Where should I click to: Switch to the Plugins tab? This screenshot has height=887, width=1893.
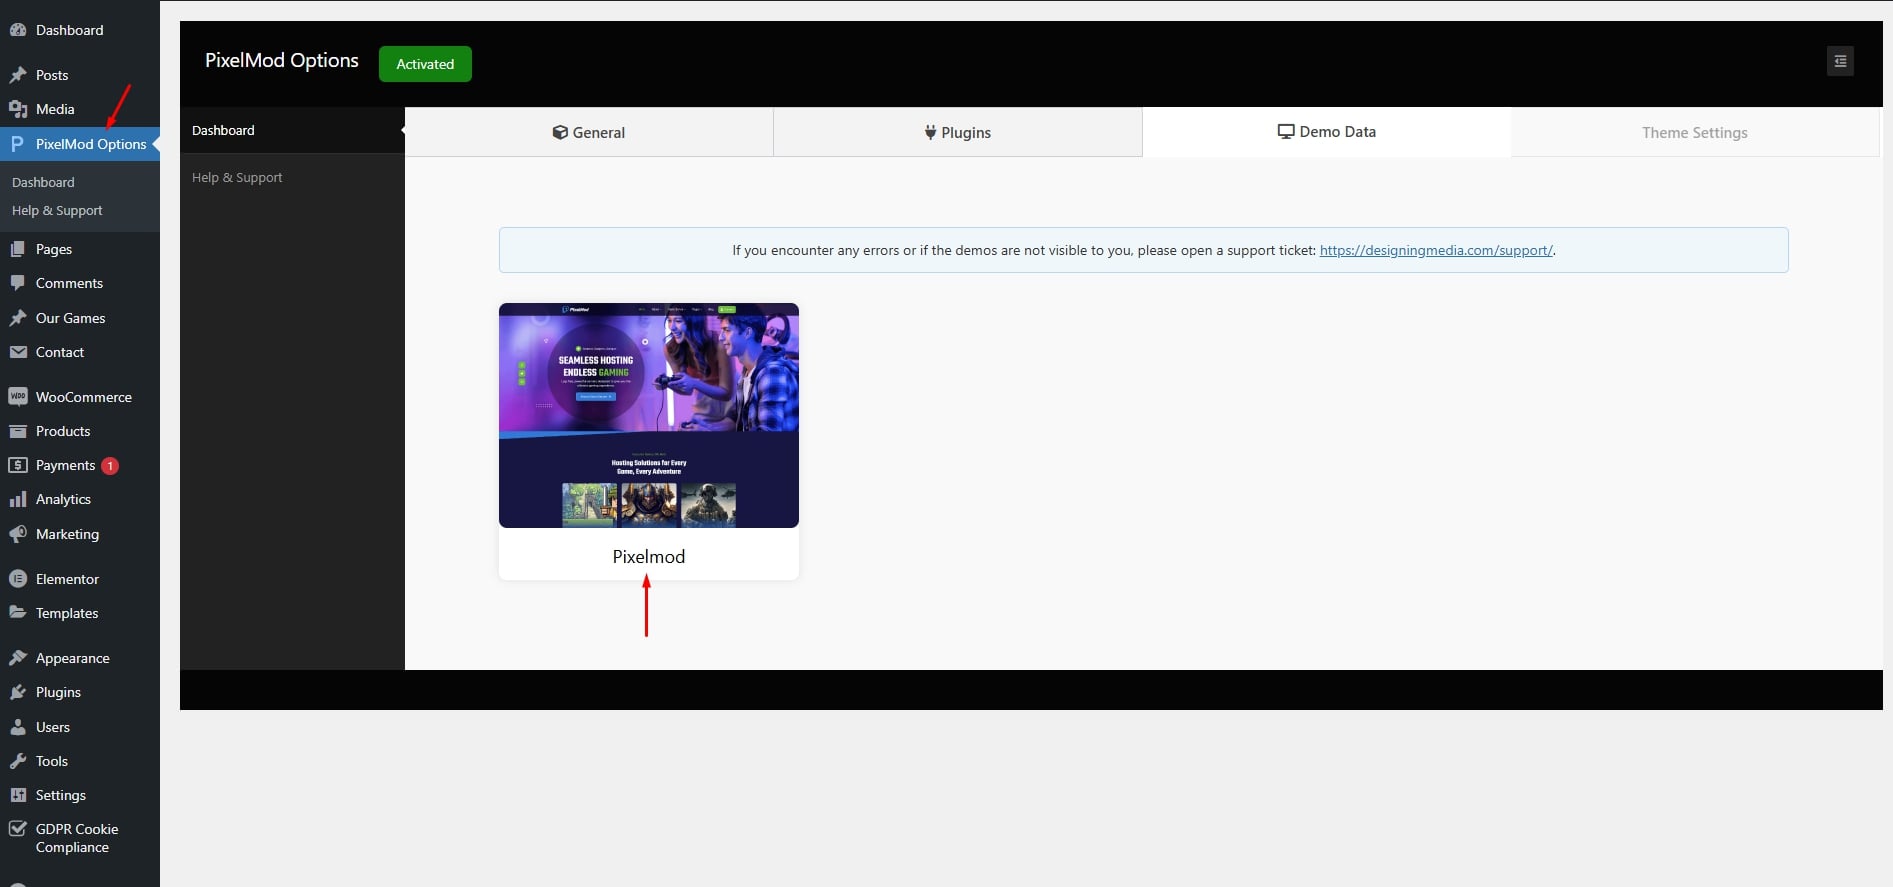[x=958, y=132]
